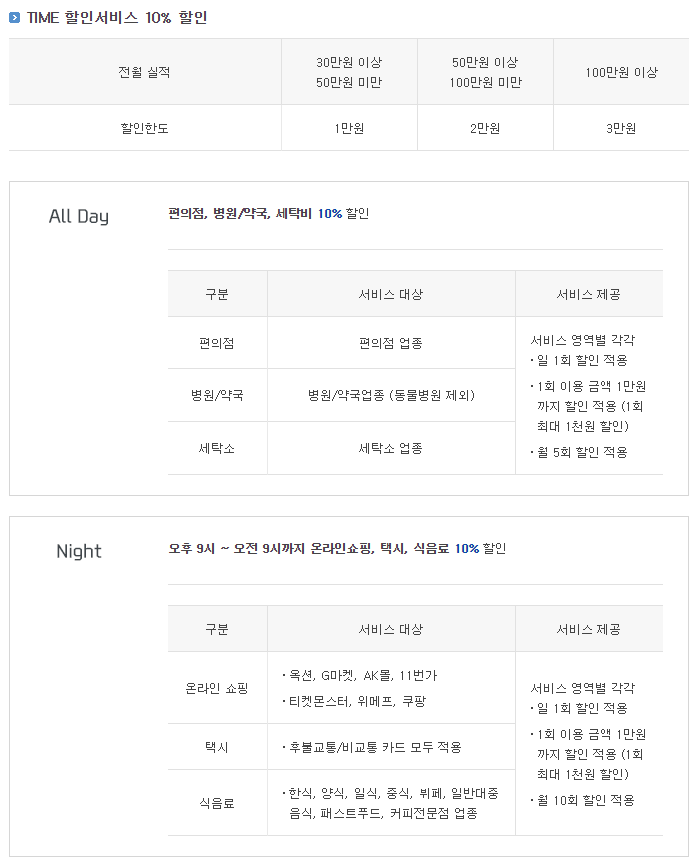Click 병원/약국업종 (동물병원 제외) cell
700x867 pixels.
[x=391, y=395]
